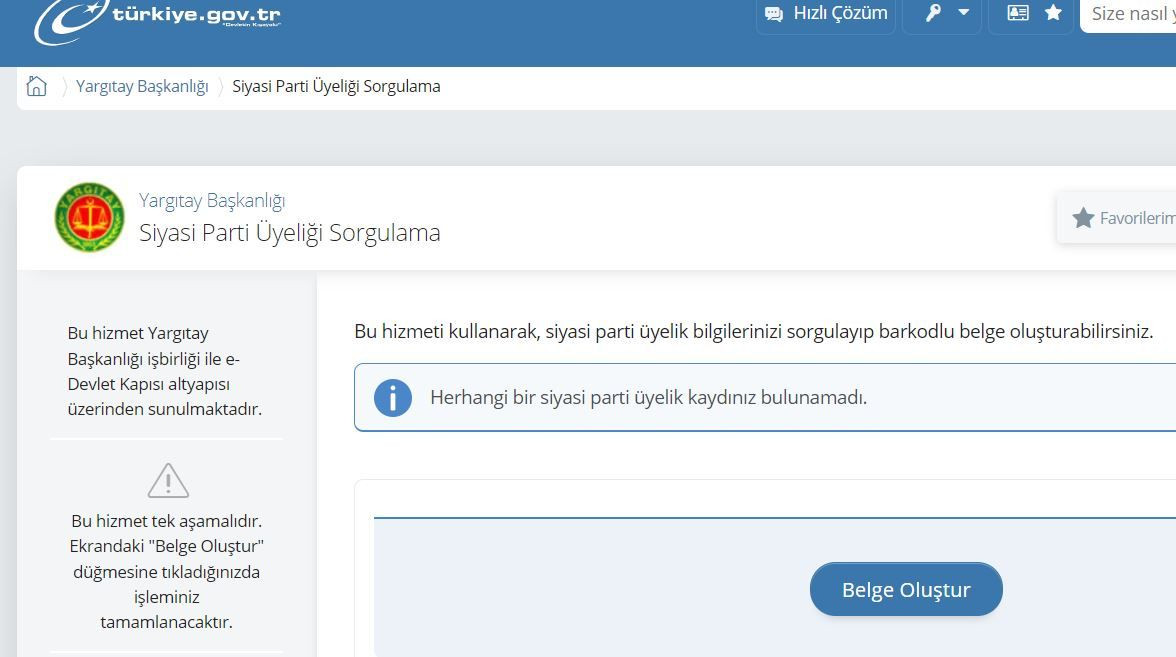This screenshot has height=657, width=1176.
Task: Select Siyasi Parti Üyeliği Sorgulama breadcrumb
Action: click(336, 86)
